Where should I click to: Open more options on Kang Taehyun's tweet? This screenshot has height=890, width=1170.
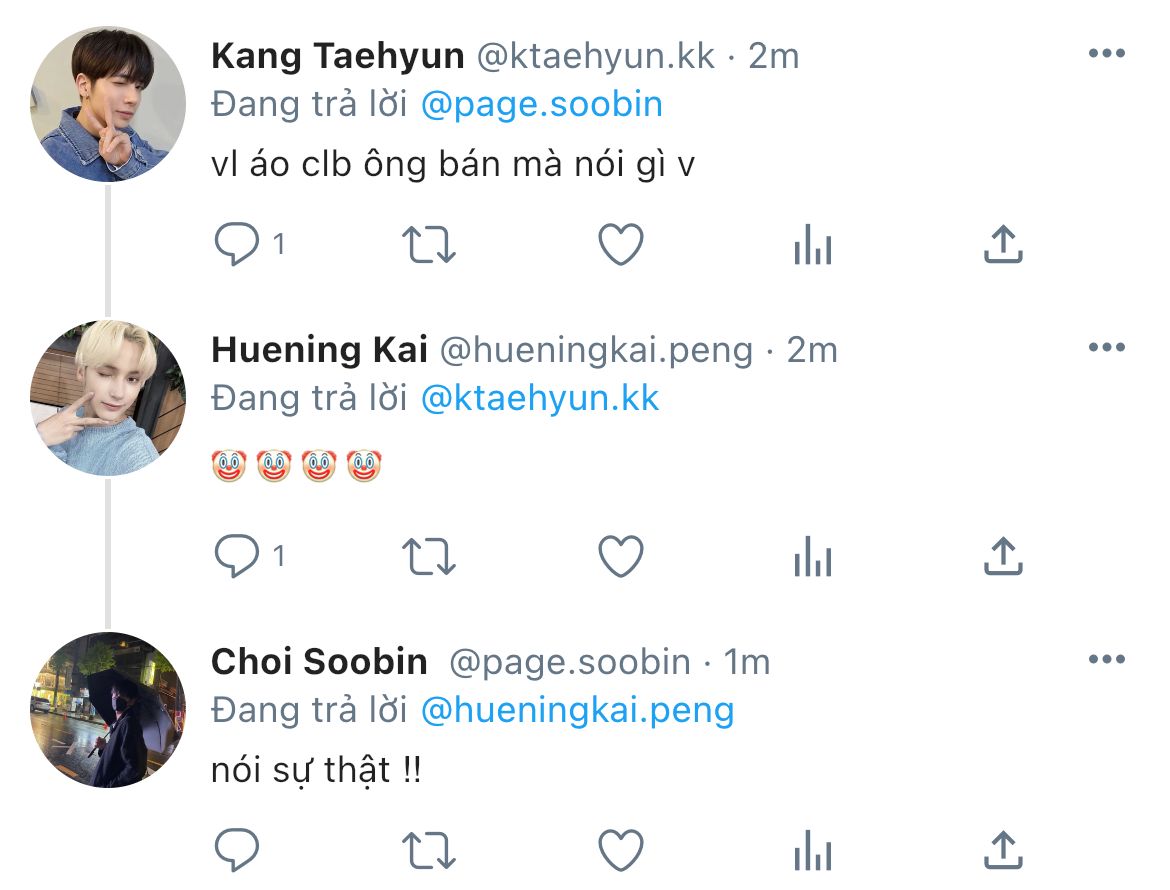pyautogui.click(x=1107, y=53)
